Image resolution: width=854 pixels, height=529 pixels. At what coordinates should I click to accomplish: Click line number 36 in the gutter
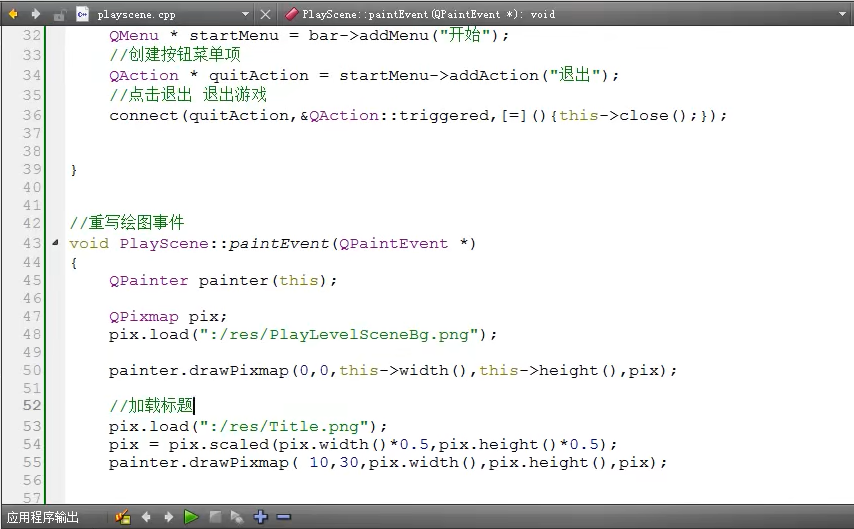coord(32,115)
